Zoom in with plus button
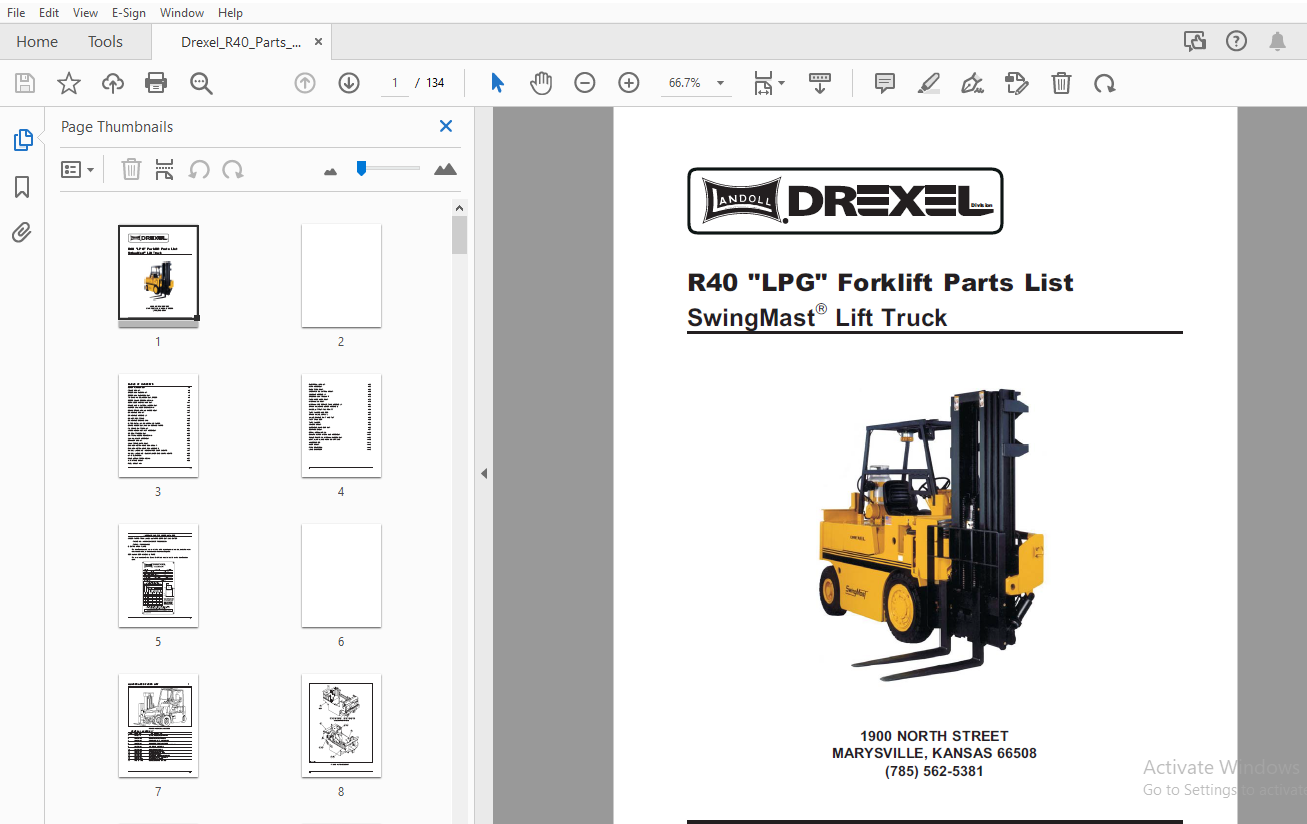This screenshot has height=824, width=1307. [629, 83]
